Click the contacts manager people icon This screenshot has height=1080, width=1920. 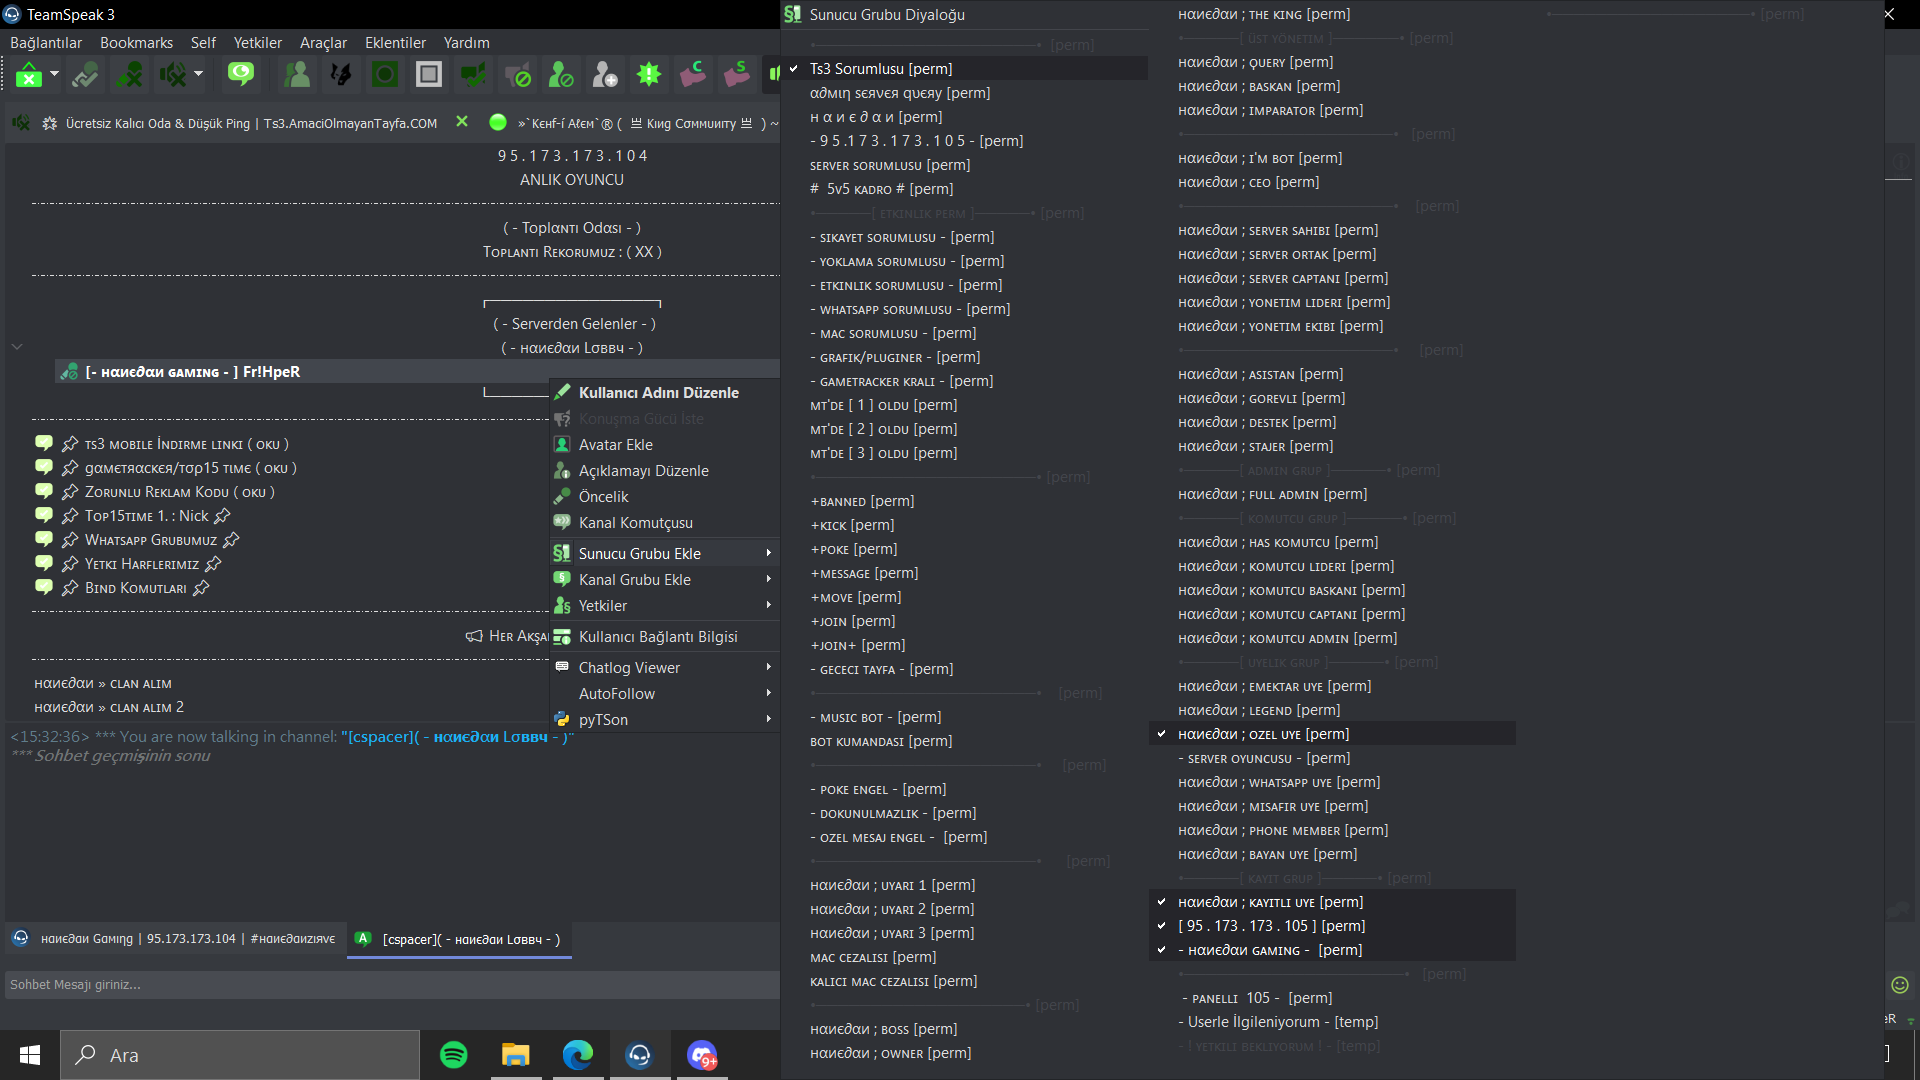tap(297, 74)
